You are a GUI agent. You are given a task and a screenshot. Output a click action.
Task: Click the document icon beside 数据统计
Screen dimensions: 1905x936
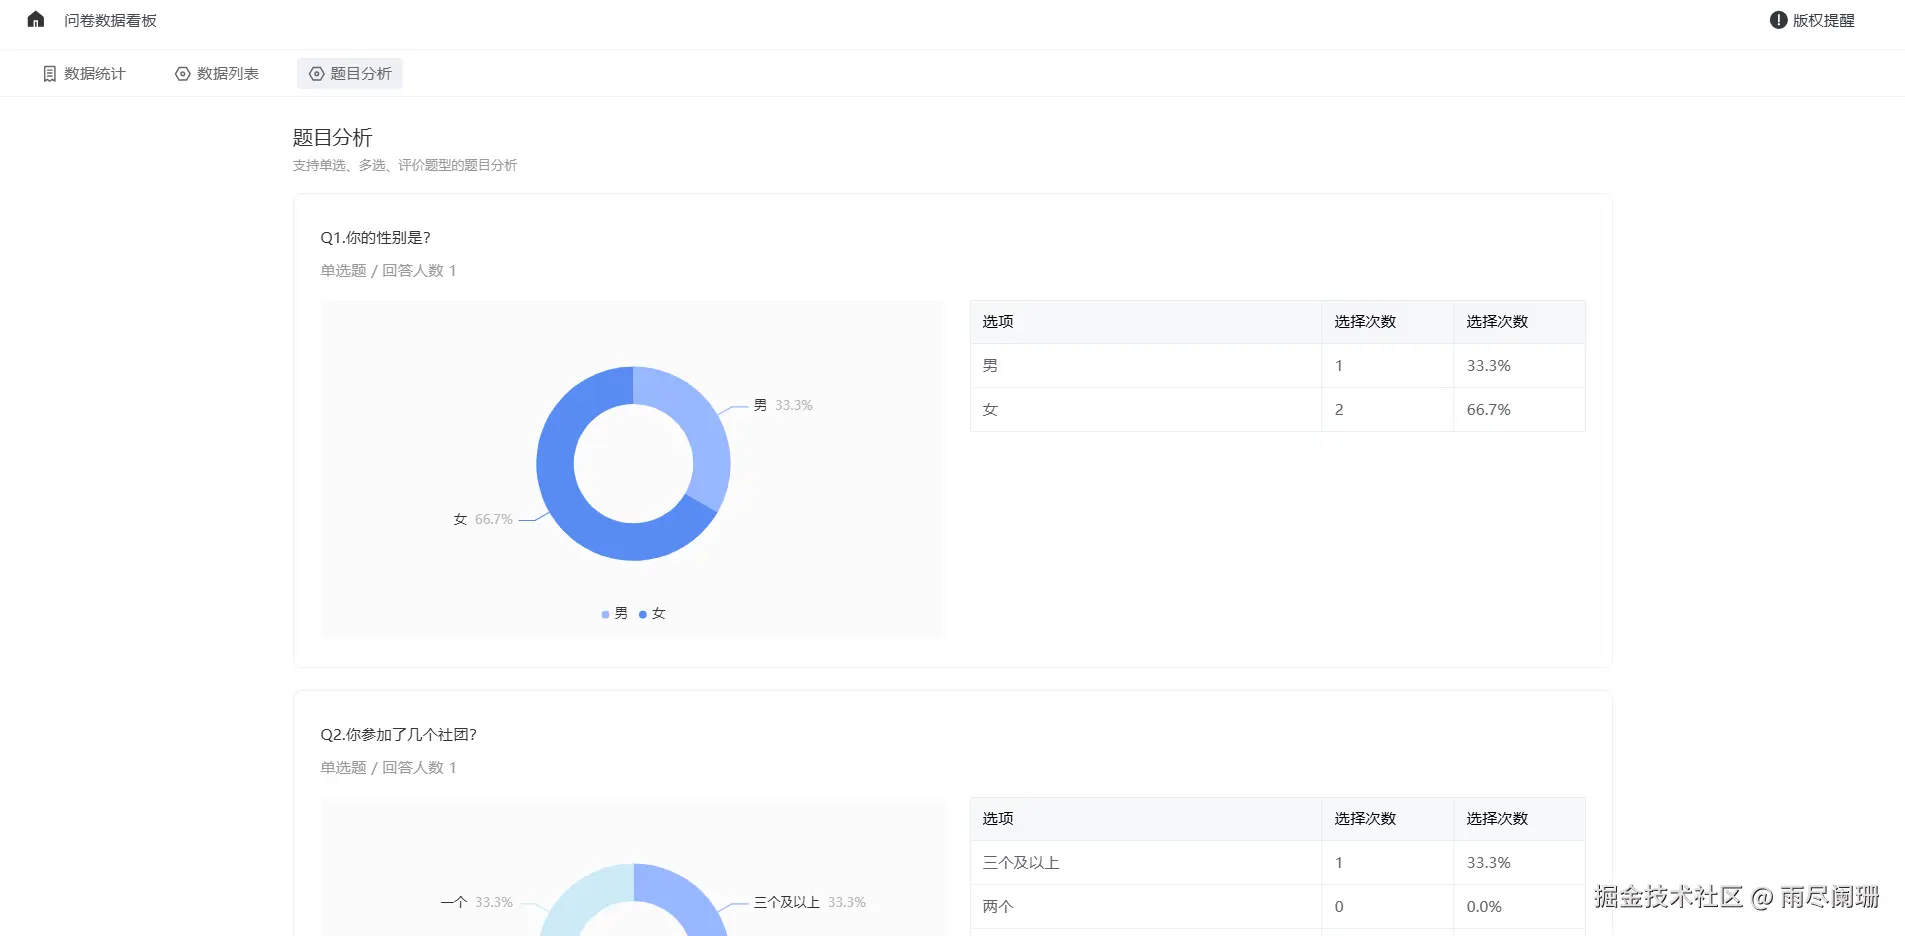49,74
